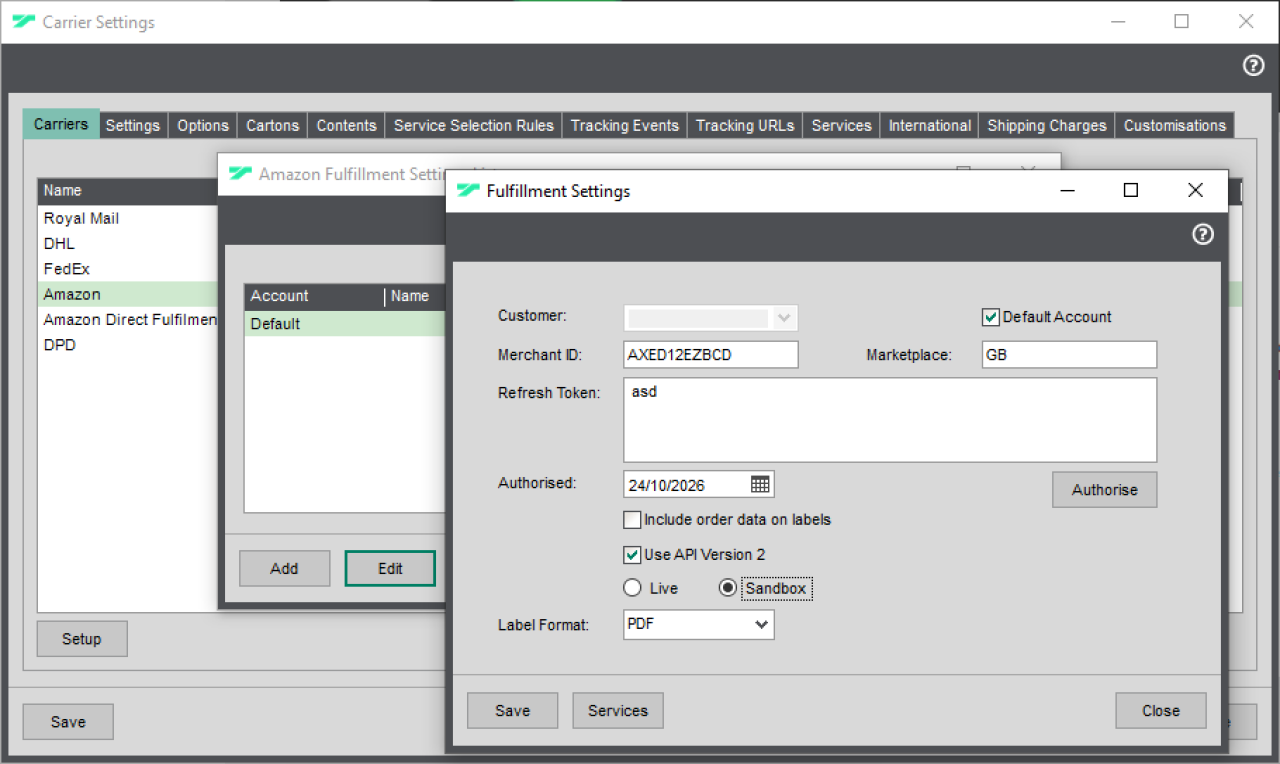
Task: Go to the Customisations tab
Action: (1174, 125)
